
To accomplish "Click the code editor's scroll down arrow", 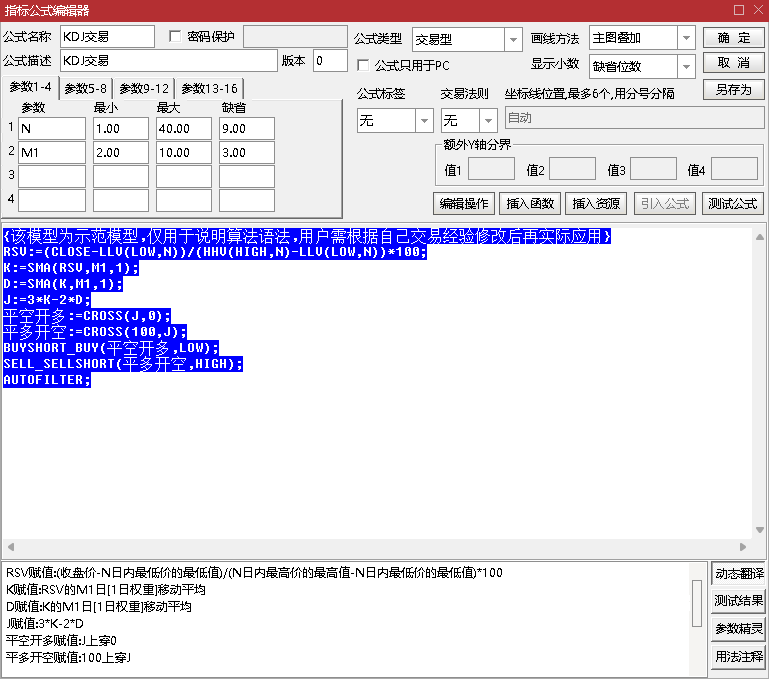I will [760, 530].
